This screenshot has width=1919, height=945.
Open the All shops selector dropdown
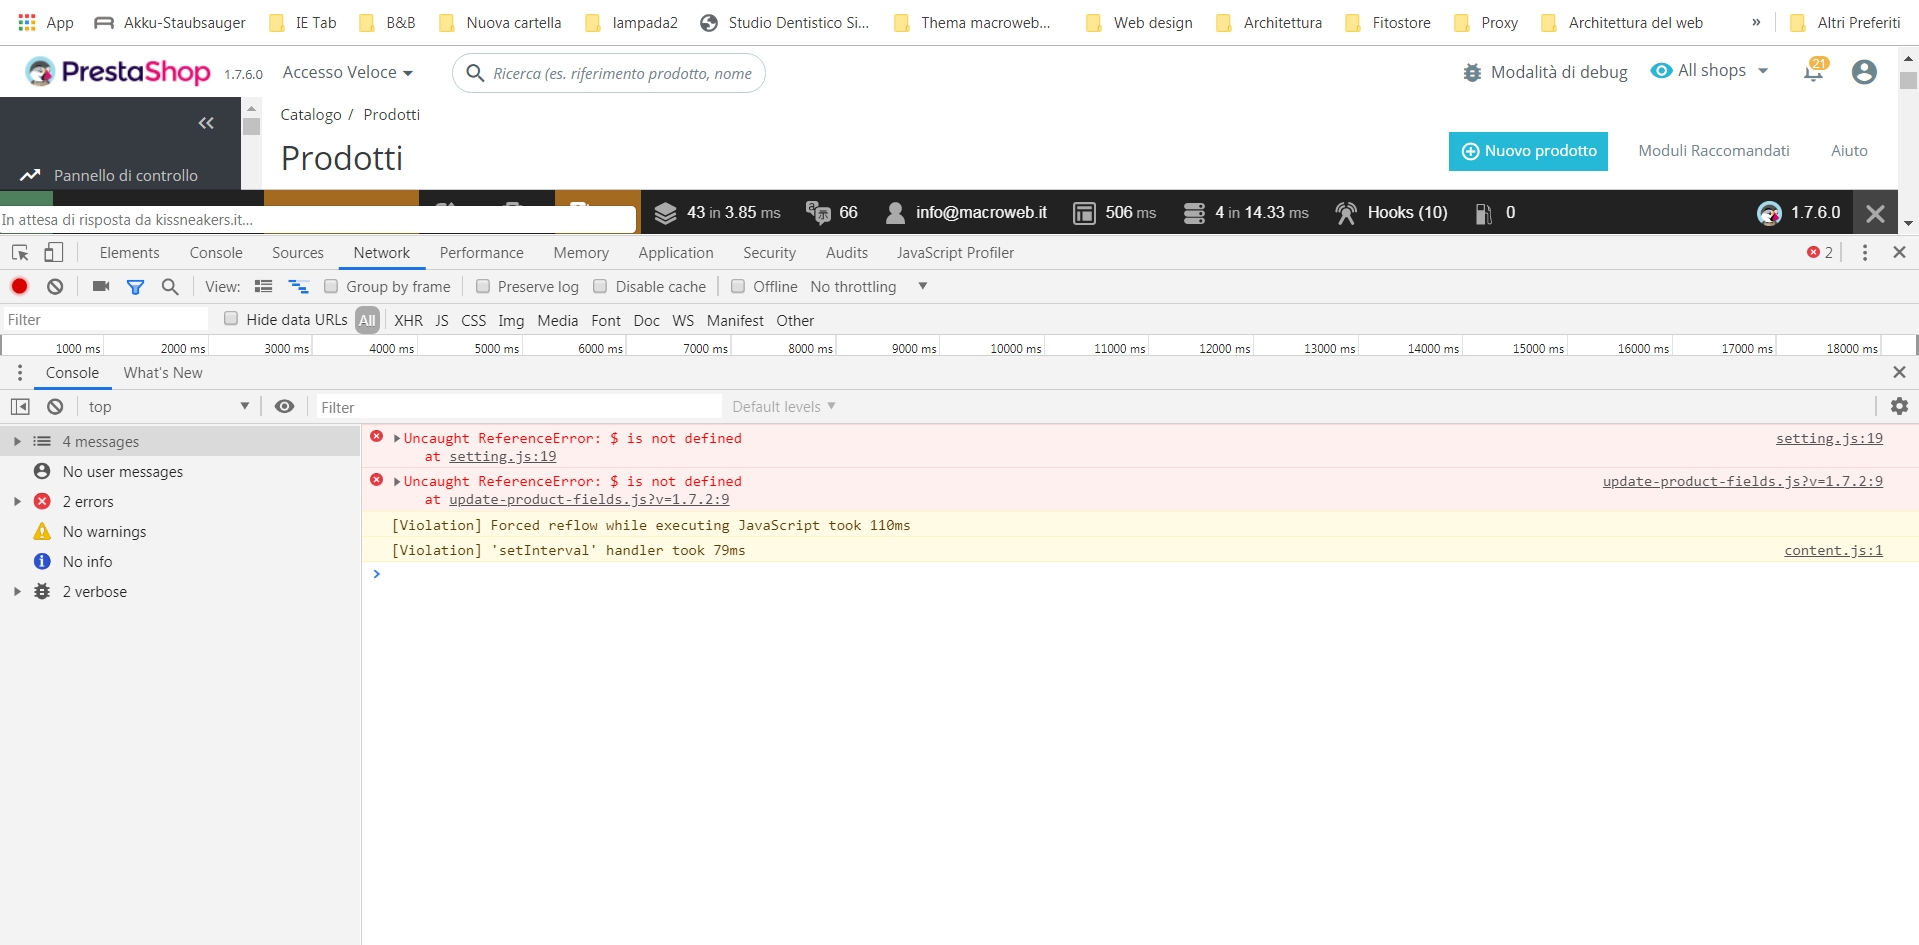coord(1709,70)
